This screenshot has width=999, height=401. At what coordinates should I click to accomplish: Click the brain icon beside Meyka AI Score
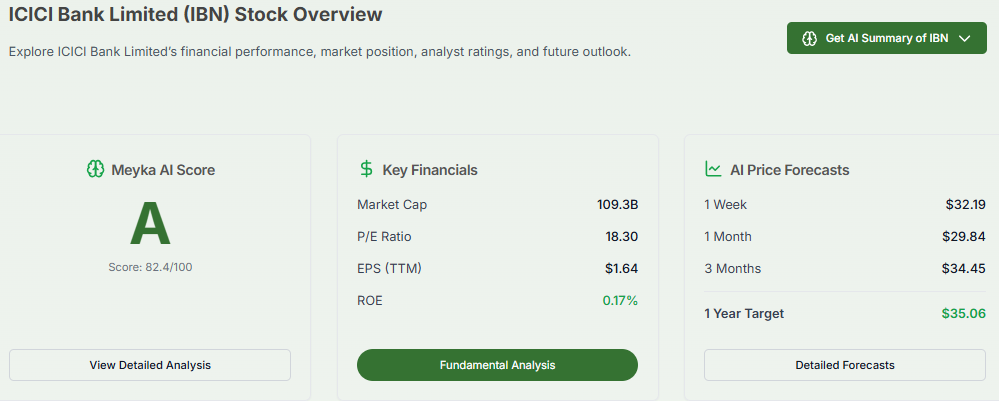(95, 169)
